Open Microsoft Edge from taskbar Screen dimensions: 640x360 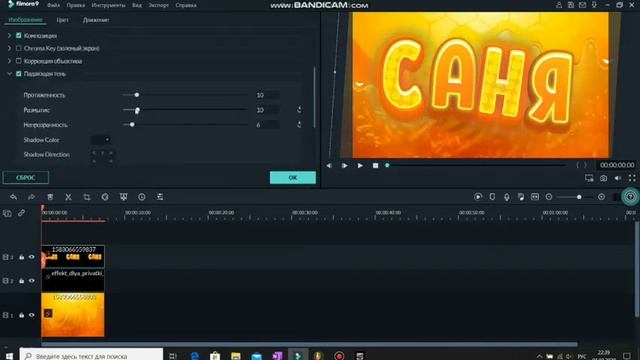(195, 356)
